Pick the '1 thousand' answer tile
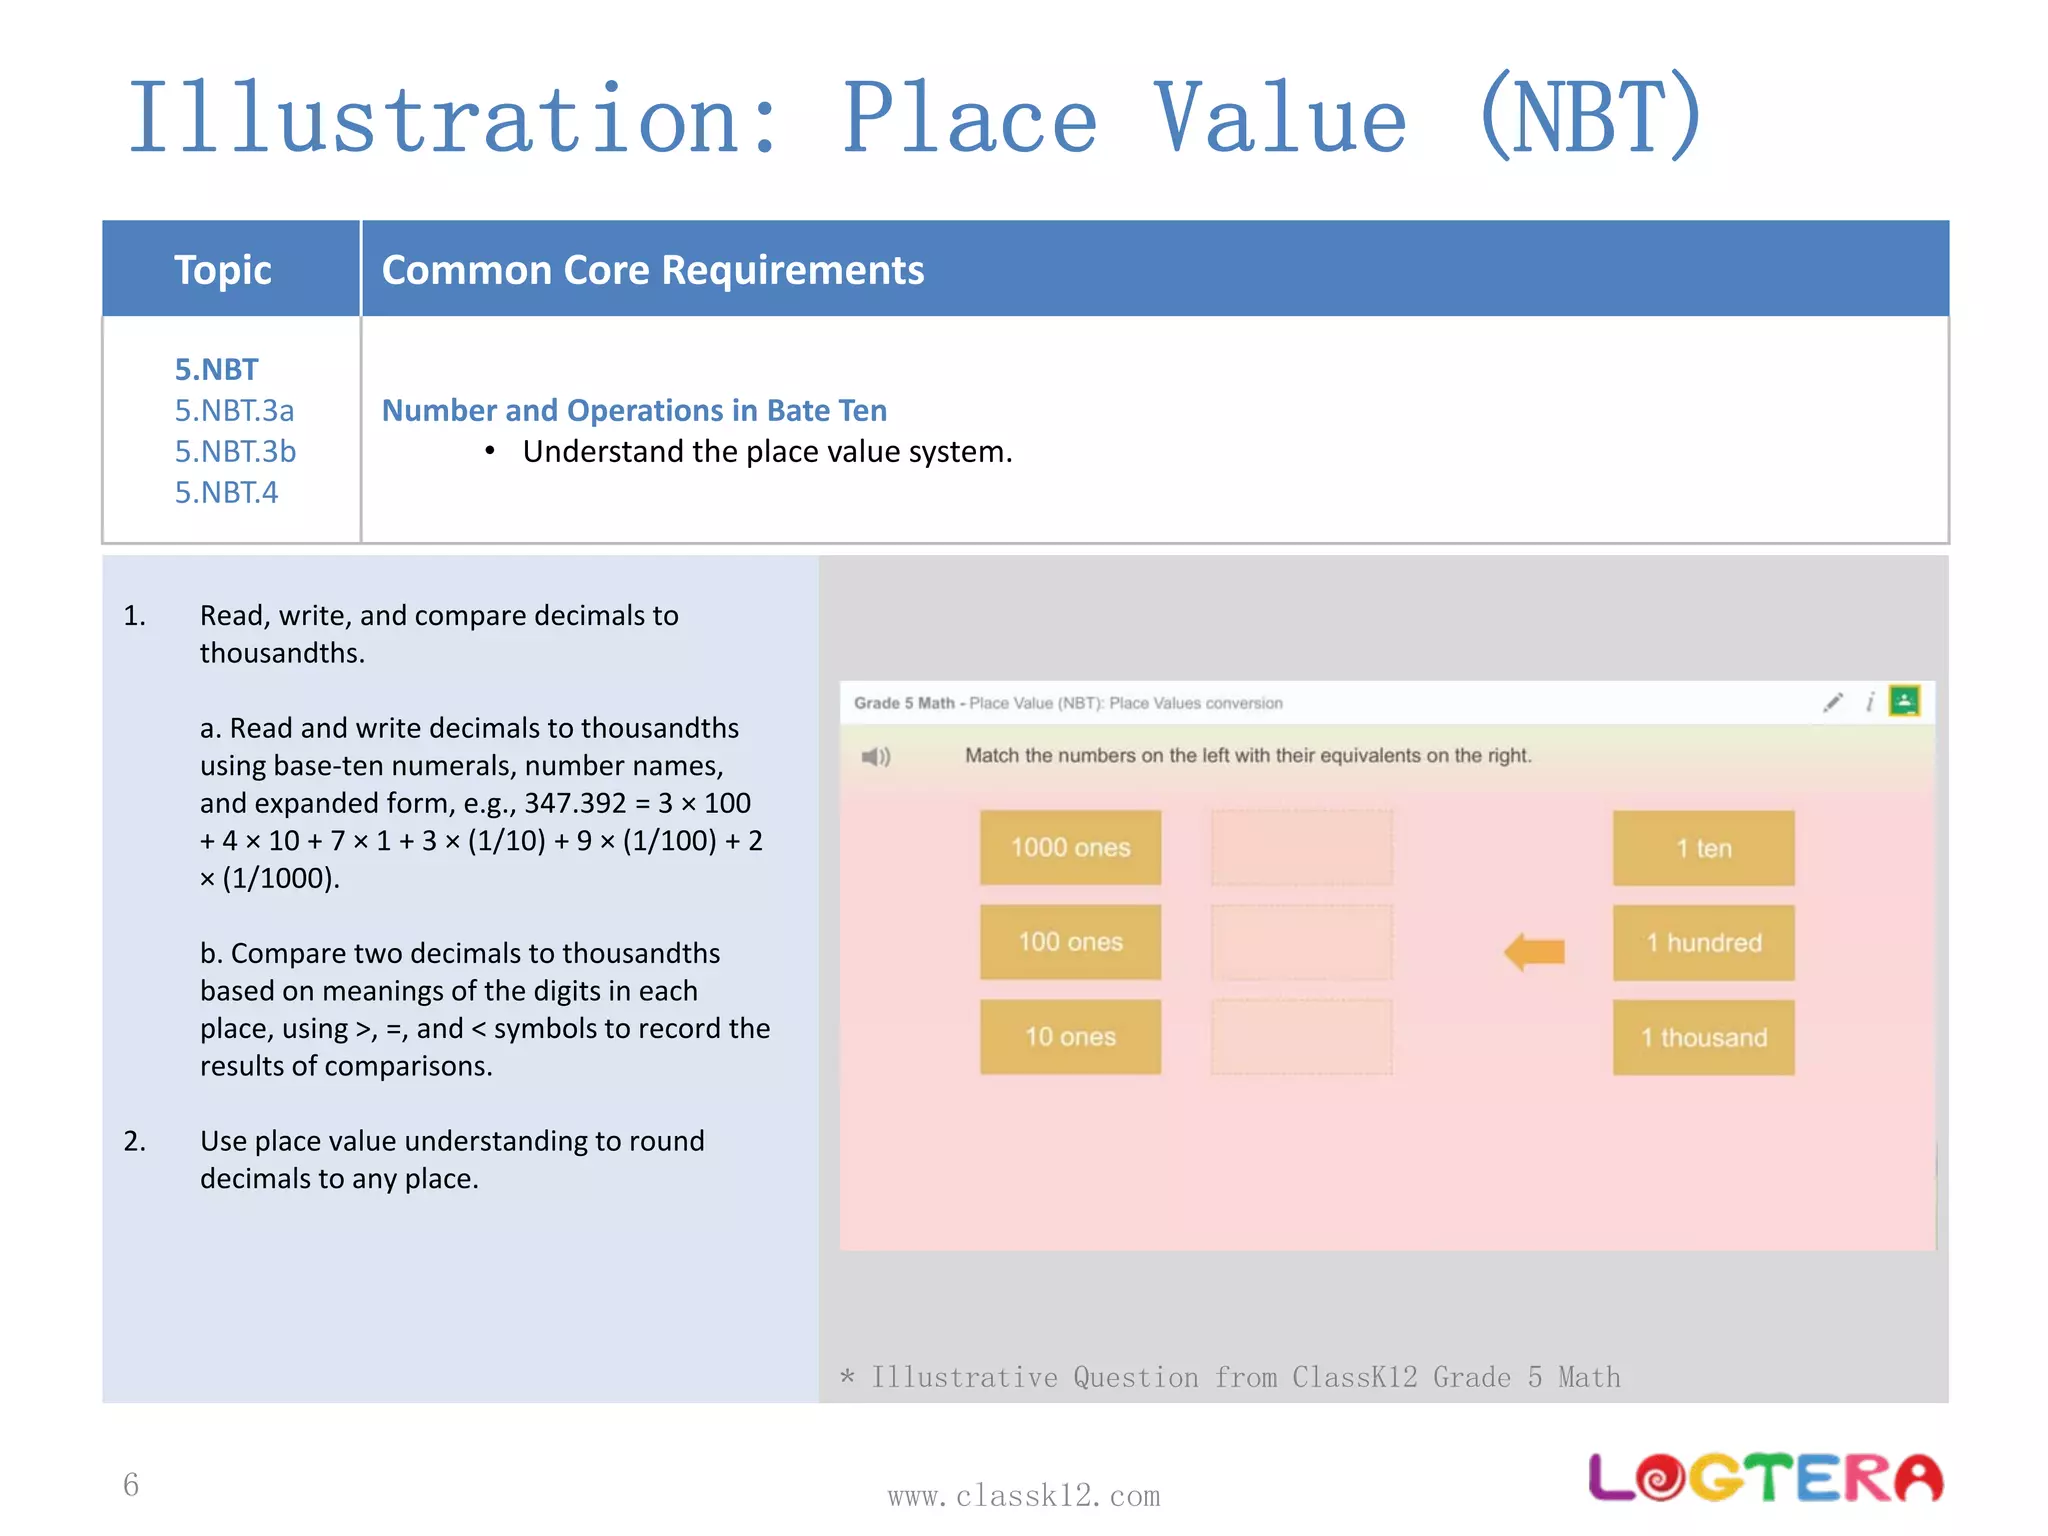 [1703, 1038]
